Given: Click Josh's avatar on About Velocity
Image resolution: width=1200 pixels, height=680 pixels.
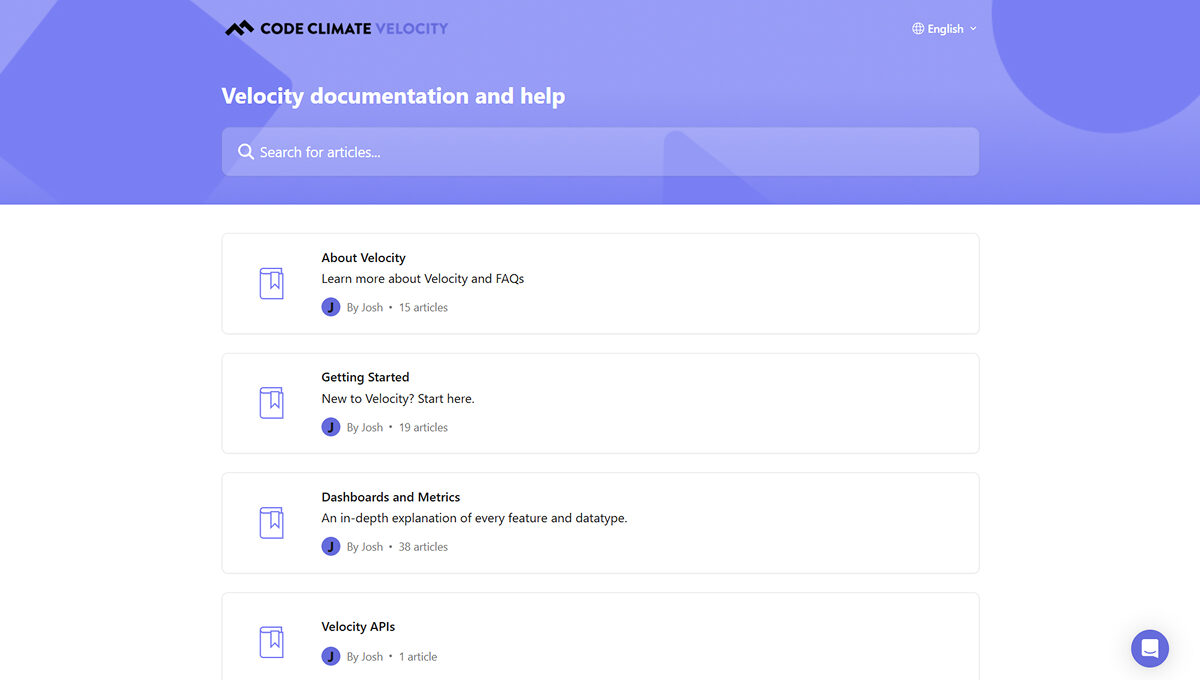Looking at the screenshot, I should tap(331, 307).
